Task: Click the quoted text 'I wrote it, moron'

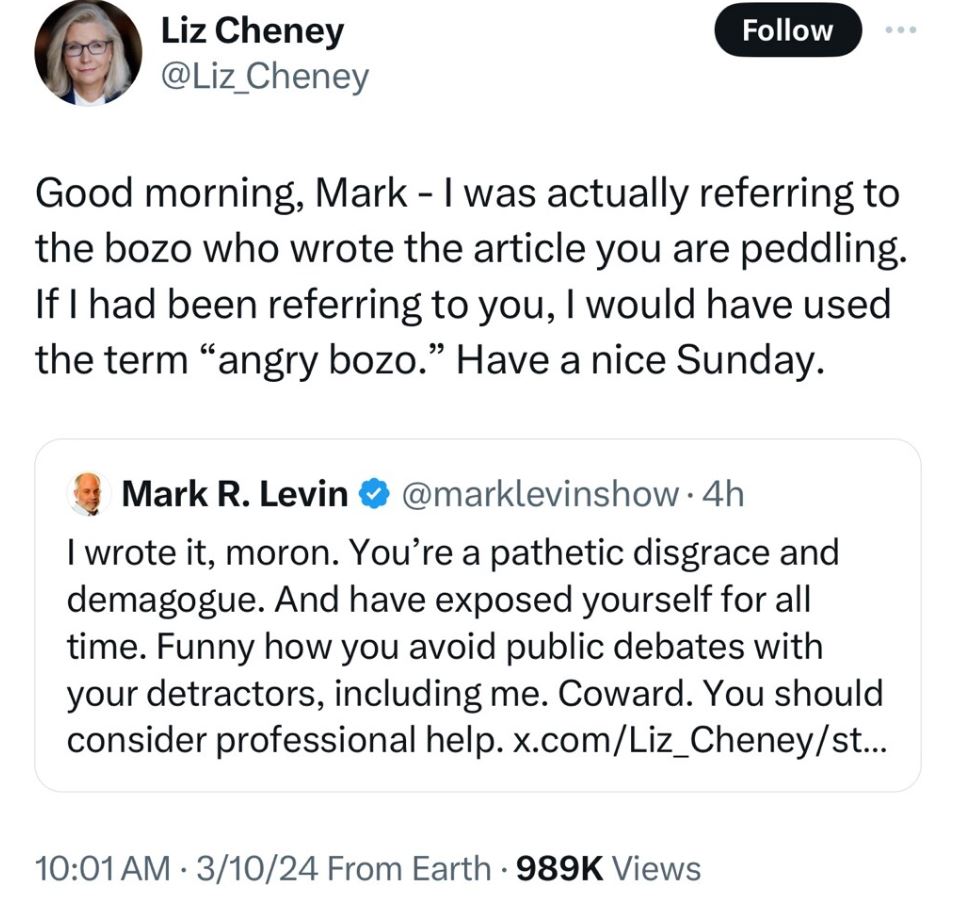Action: (x=203, y=553)
